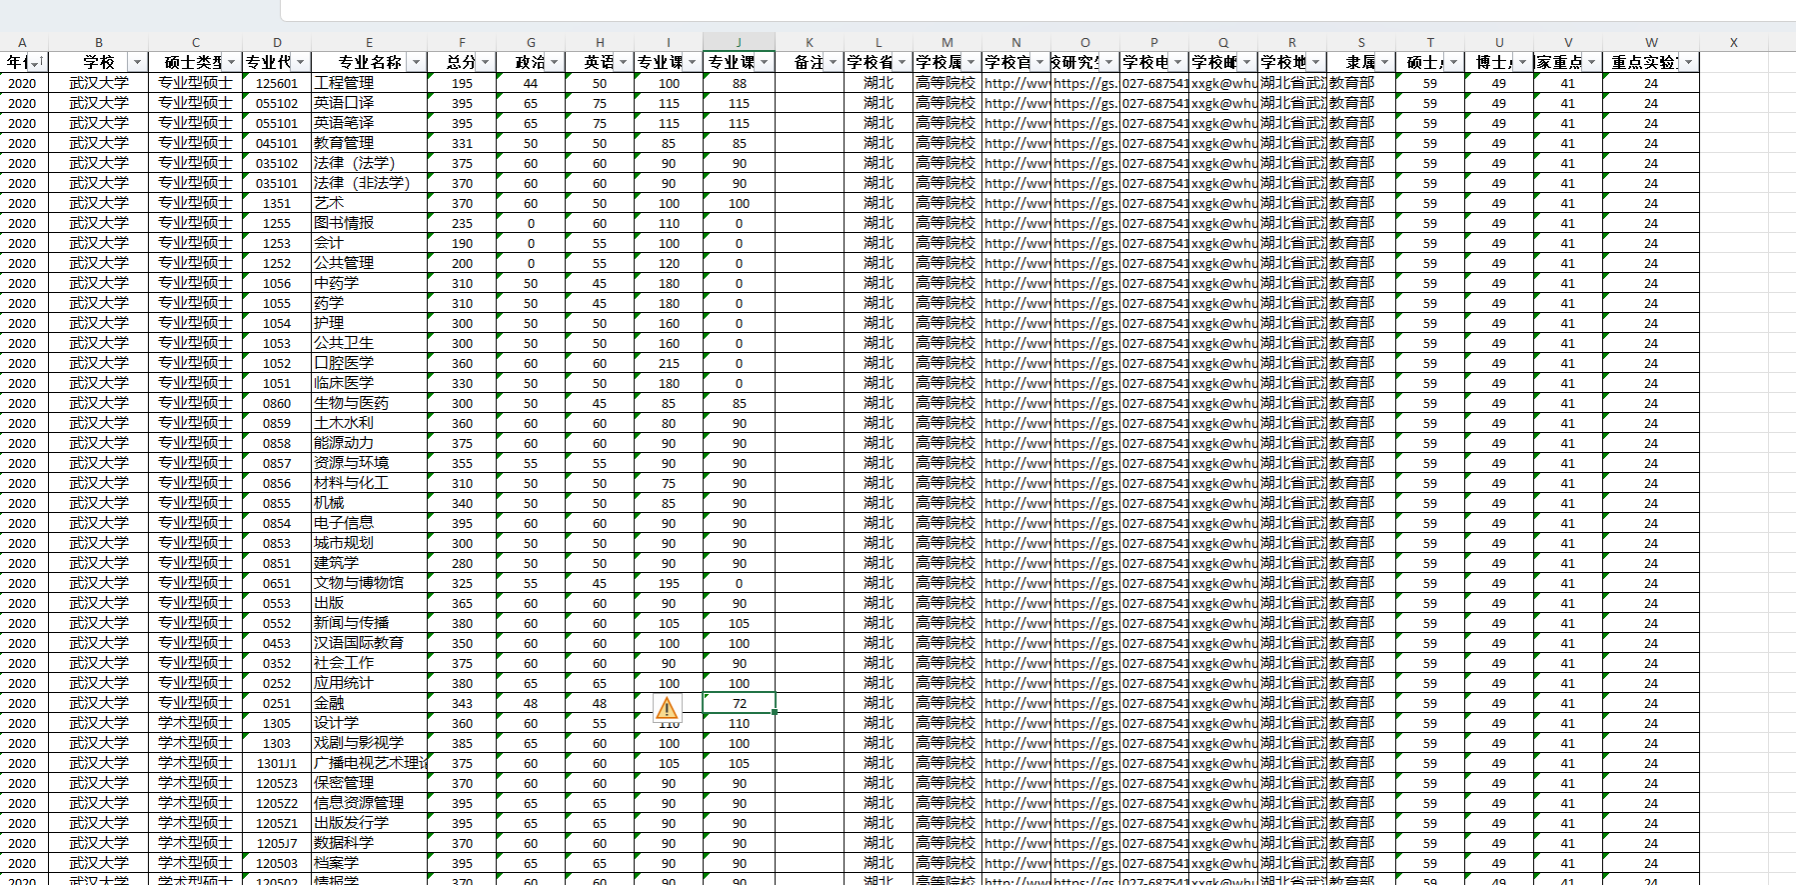This screenshot has width=1796, height=885.
Task: Open the 博士点 filter dropdown in column U
Action: [1523, 62]
